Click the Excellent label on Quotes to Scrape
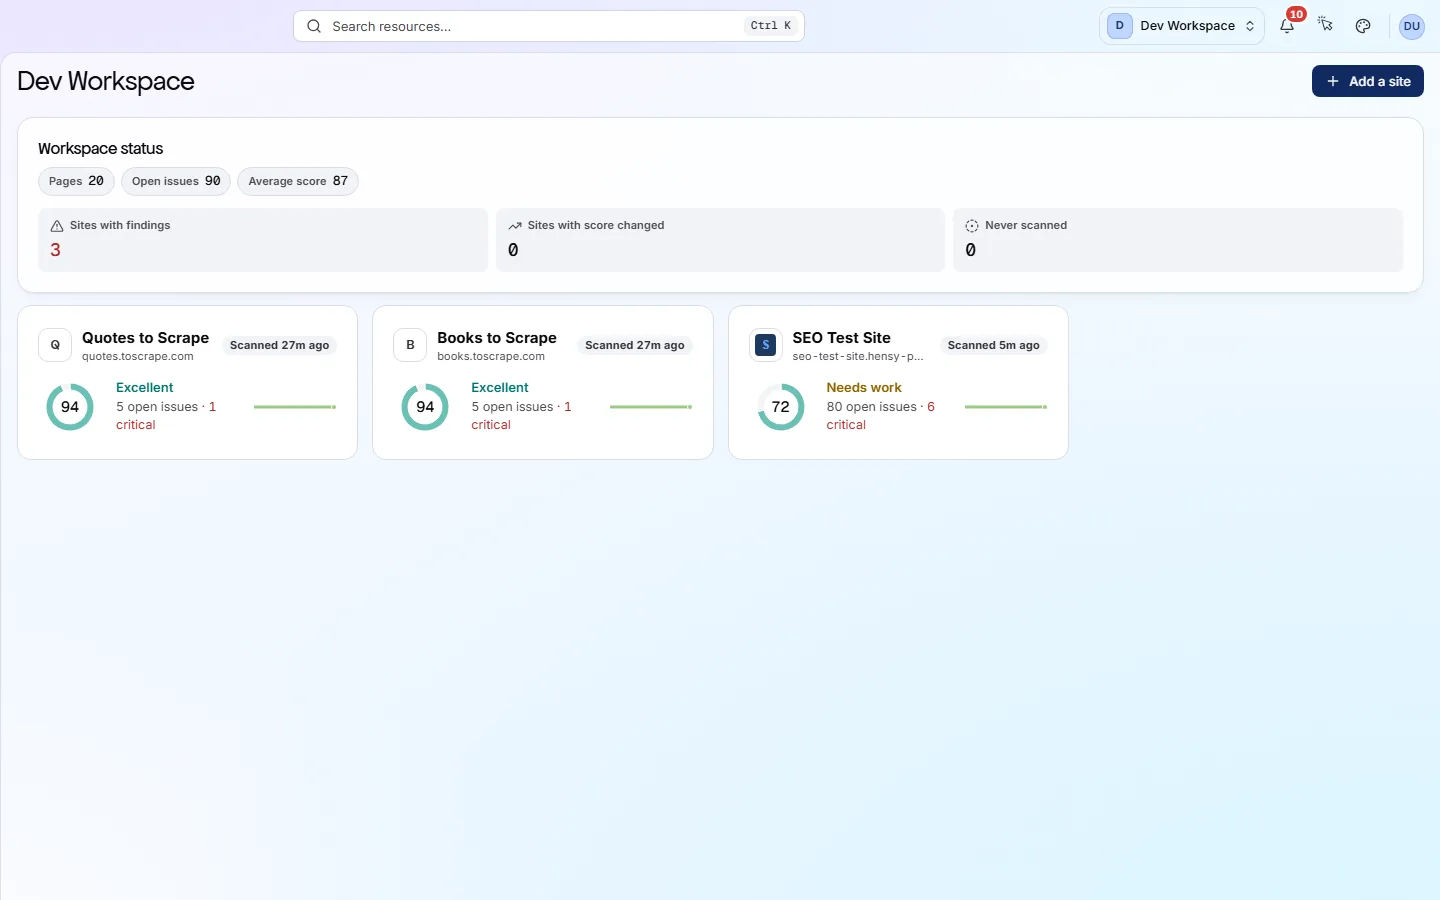 click(145, 387)
